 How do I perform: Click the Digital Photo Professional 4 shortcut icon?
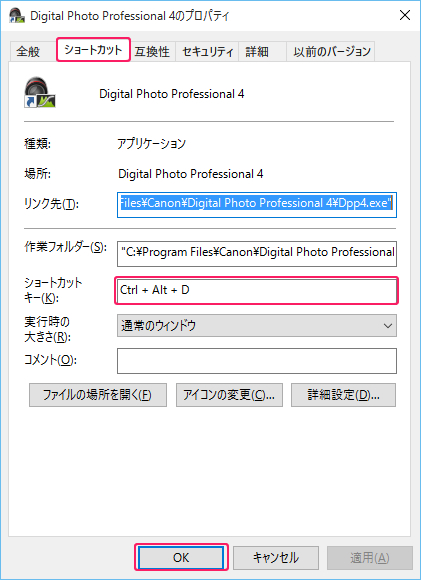(x=40, y=92)
